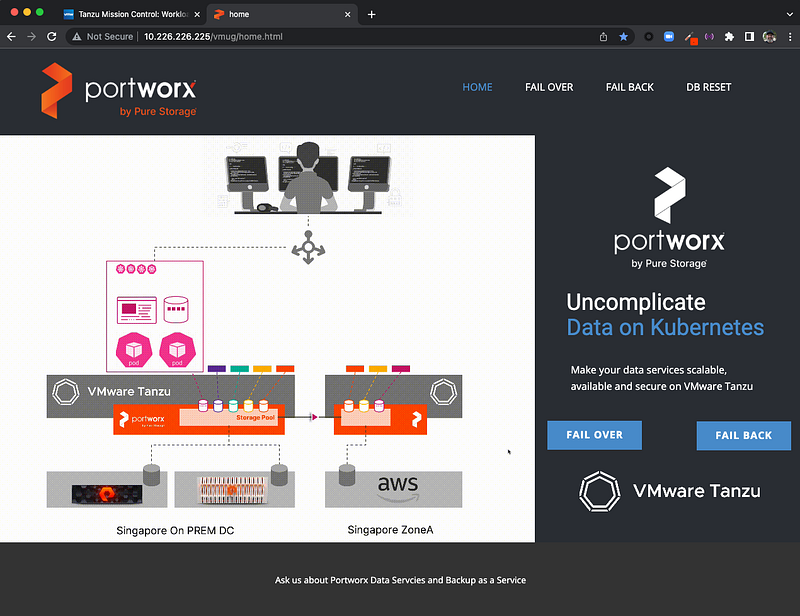Expand the tab search chevron
Image resolution: width=800 pixels, height=616 pixels.
[x=789, y=14]
